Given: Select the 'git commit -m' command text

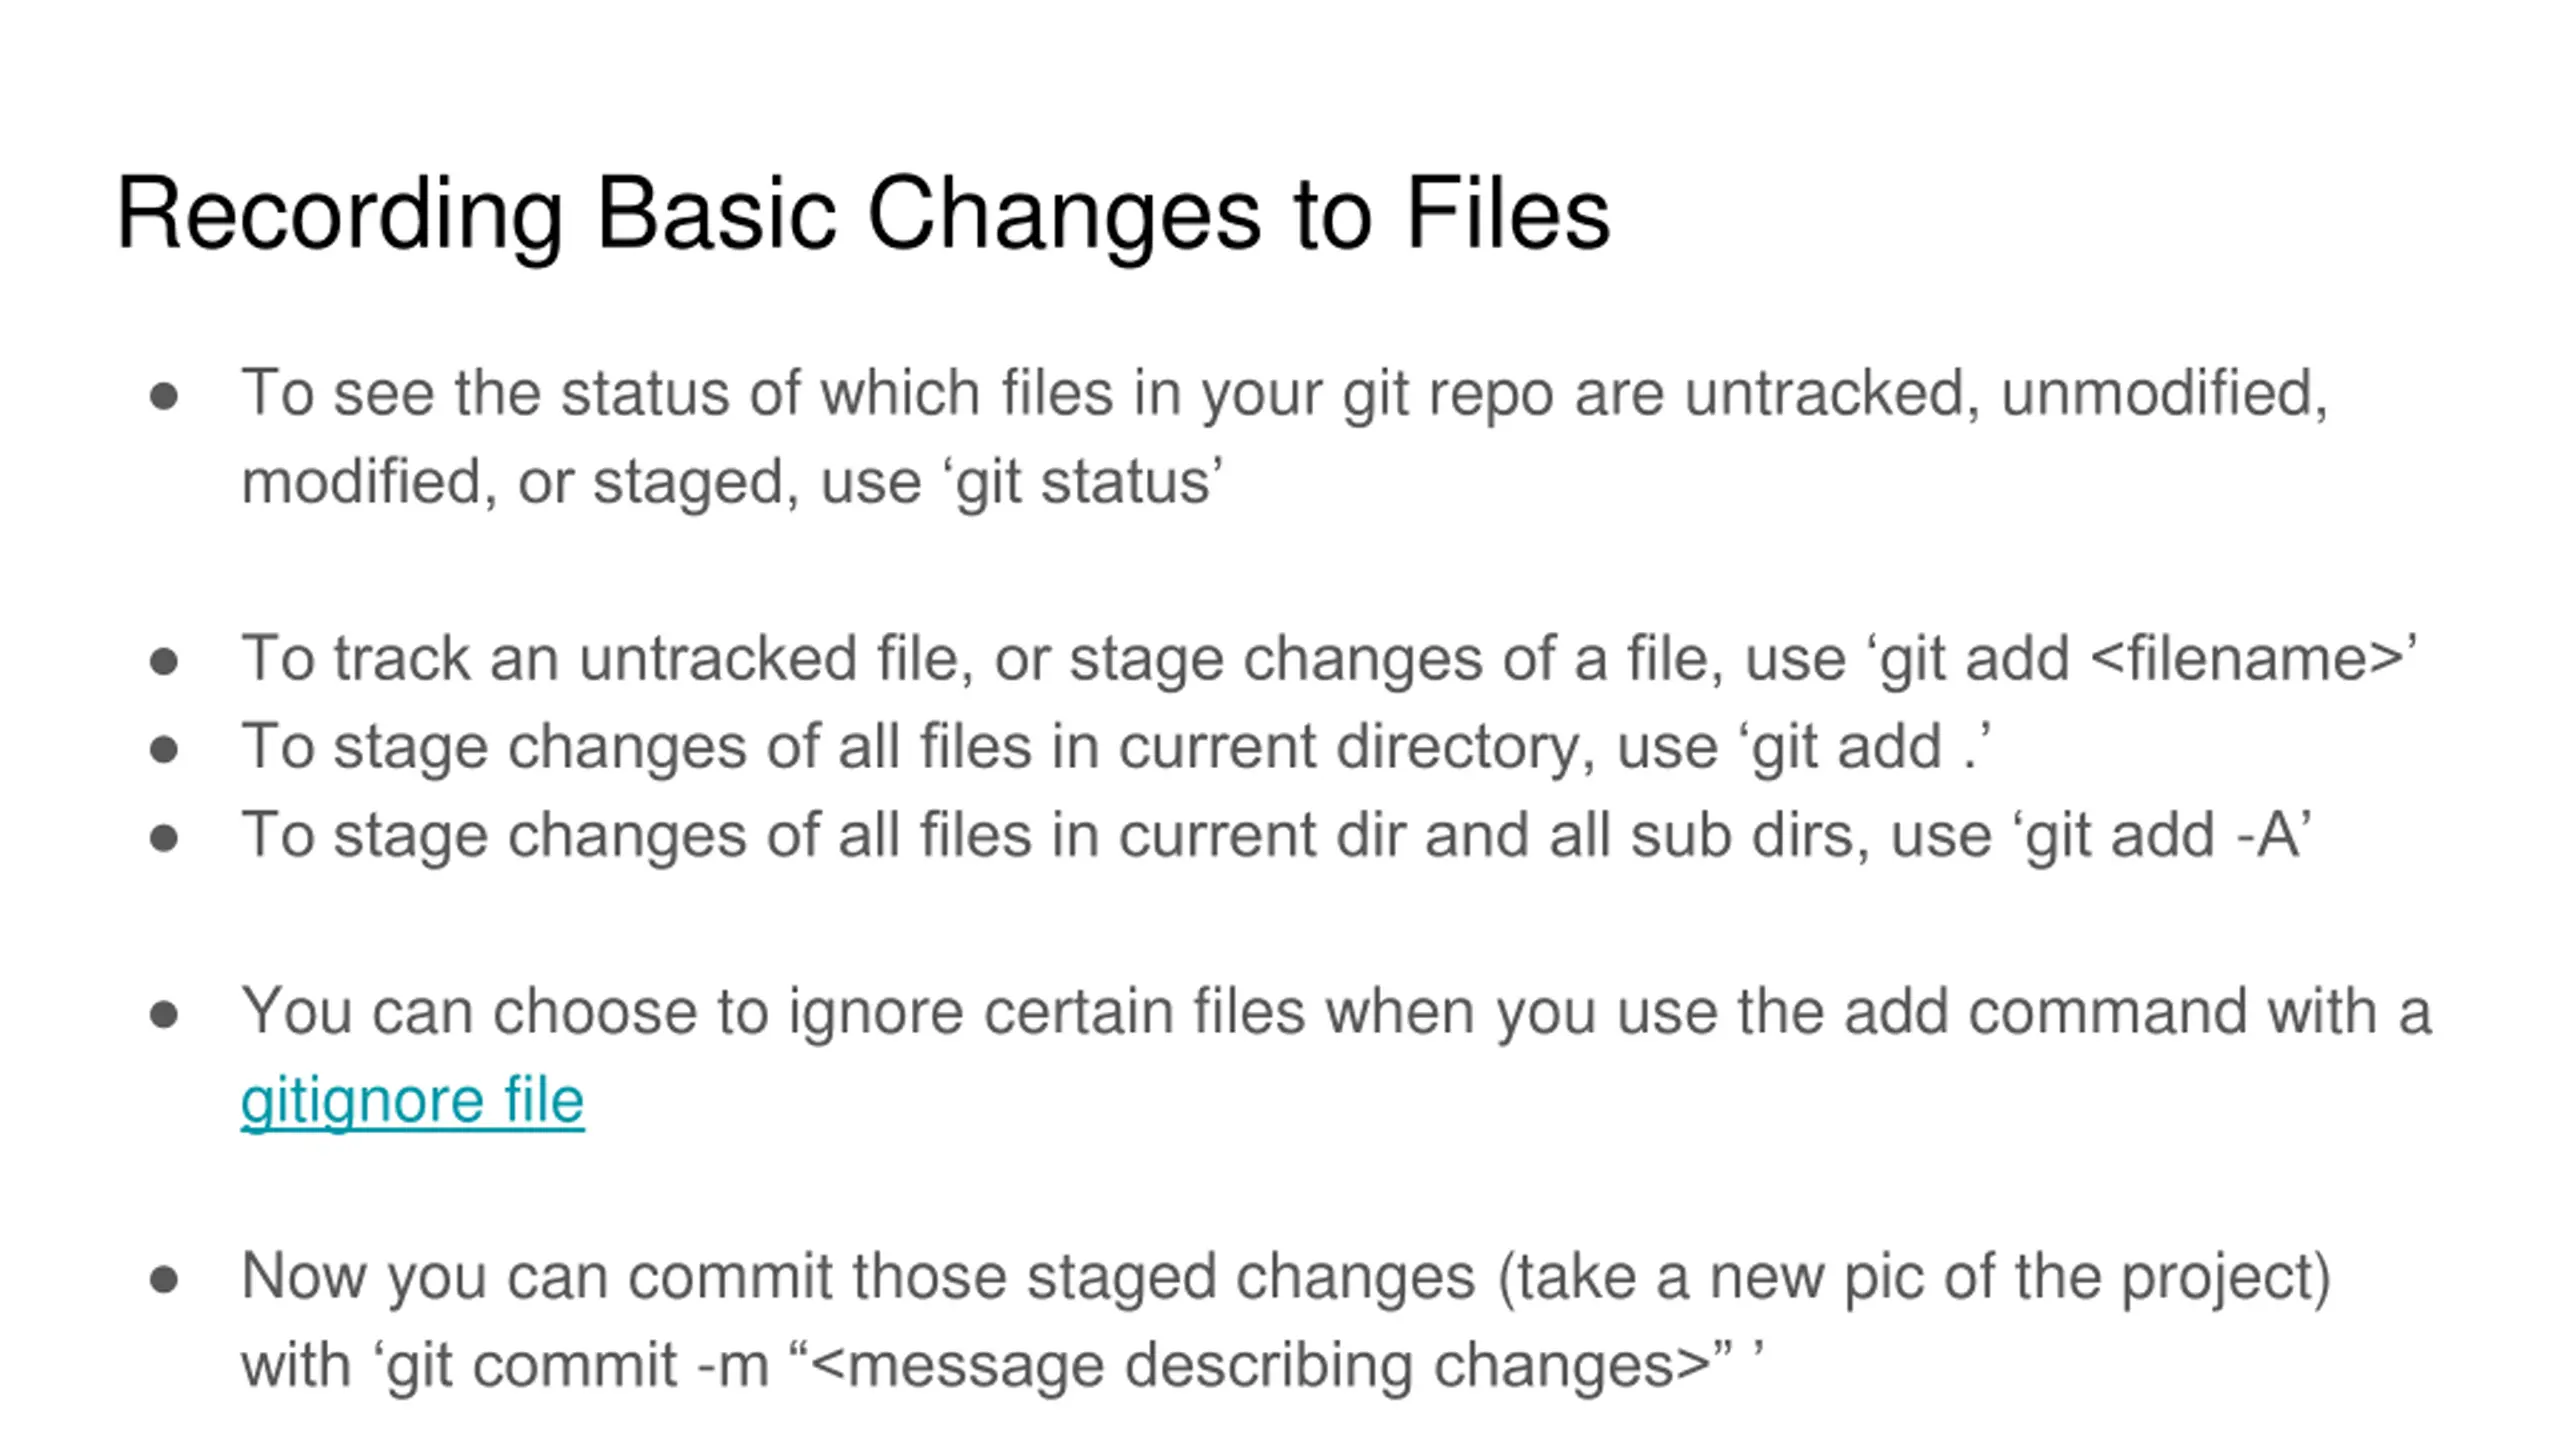Looking at the screenshot, I should point(577,1366).
